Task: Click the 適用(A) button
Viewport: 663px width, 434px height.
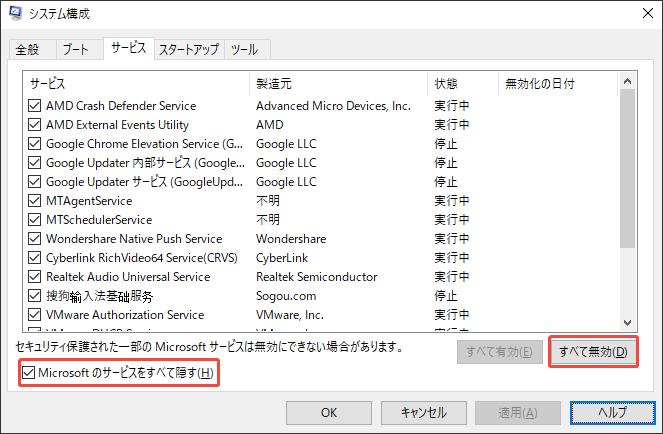Action: [x=518, y=412]
